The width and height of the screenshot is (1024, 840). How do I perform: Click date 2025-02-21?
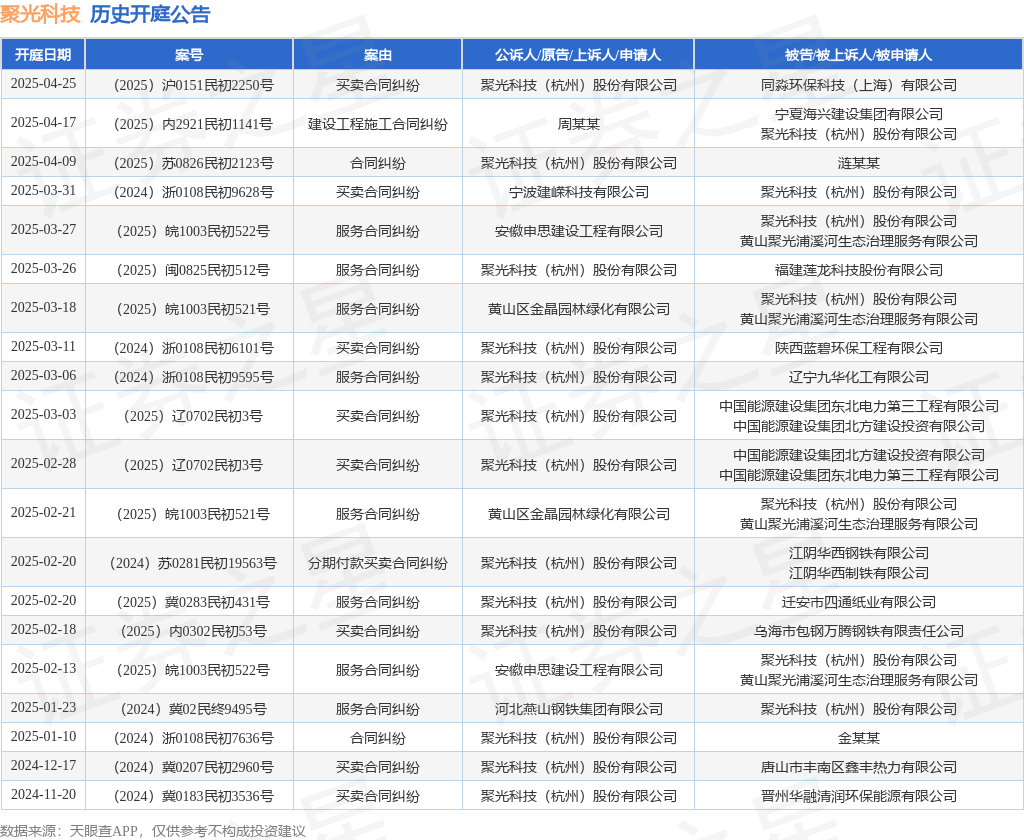coord(43,513)
